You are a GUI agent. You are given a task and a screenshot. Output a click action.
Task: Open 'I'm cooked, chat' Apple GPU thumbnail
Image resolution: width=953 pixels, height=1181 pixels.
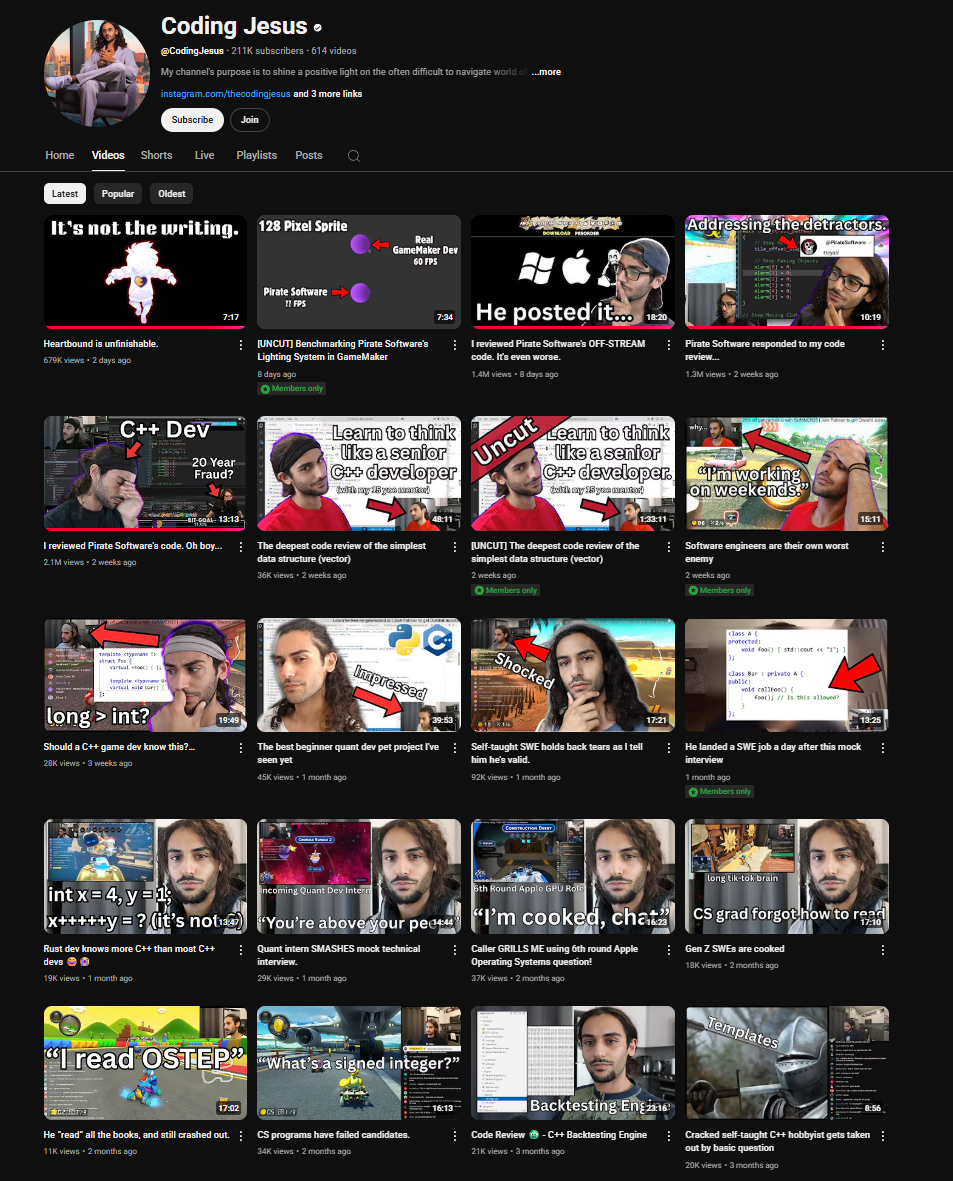coord(573,877)
